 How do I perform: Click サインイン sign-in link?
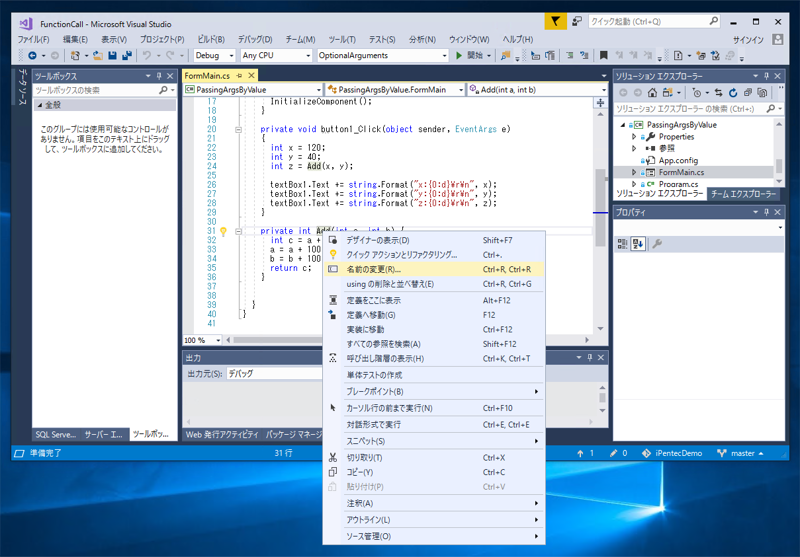[x=748, y=39]
